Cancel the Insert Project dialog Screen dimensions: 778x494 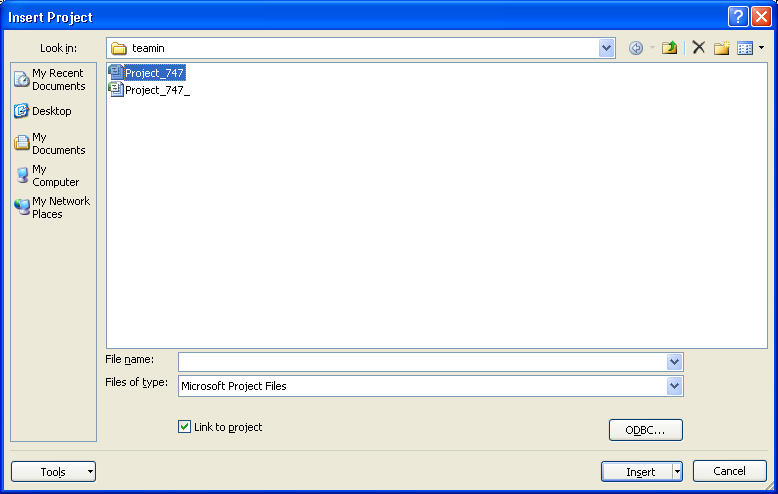coord(730,471)
